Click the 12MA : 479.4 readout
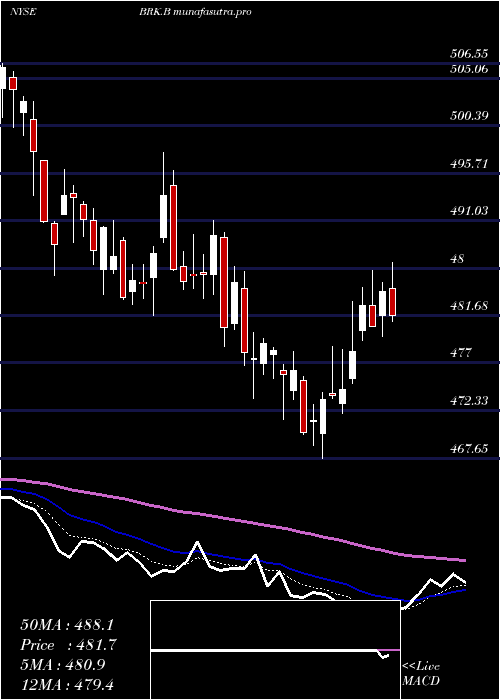Viewport: 500px width, 700px height. click(69, 685)
